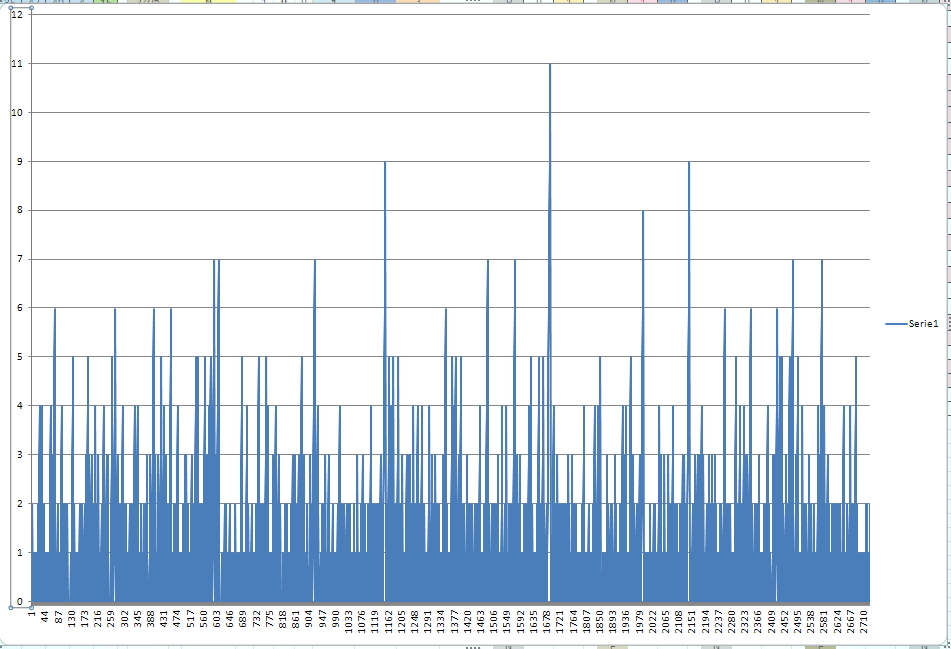Click the y-axis label 4

pos(20,406)
